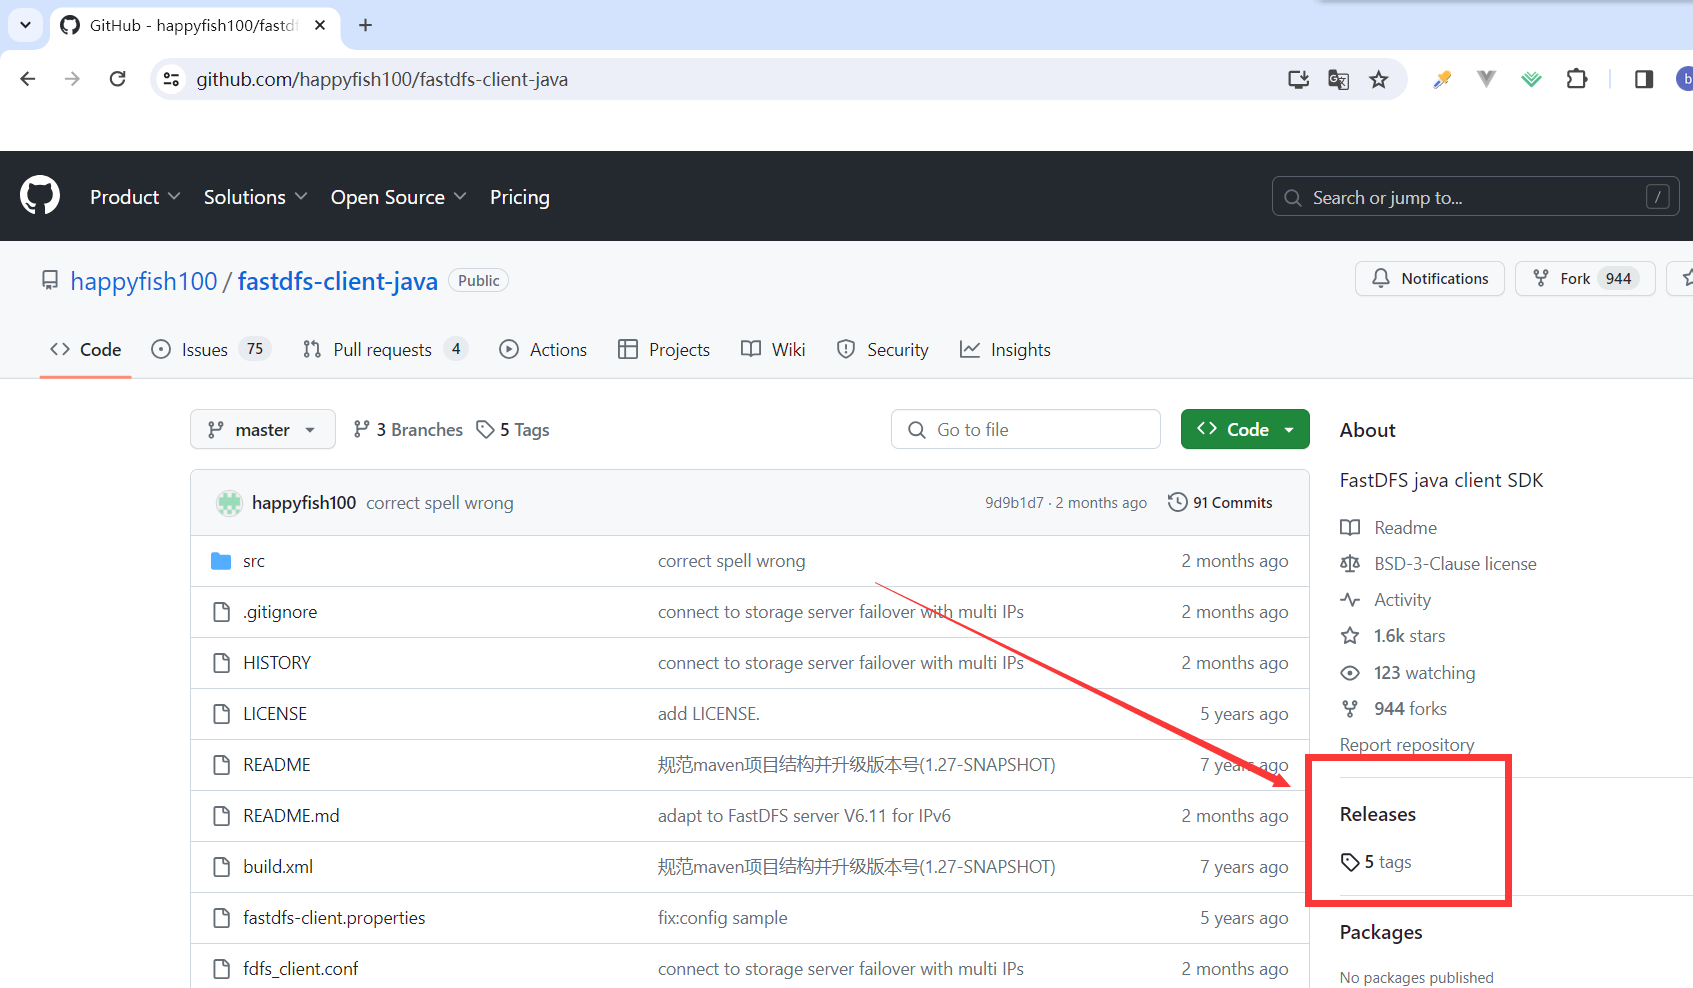This screenshot has width=1693, height=988.
Task: Open the README.md file
Action: (291, 816)
